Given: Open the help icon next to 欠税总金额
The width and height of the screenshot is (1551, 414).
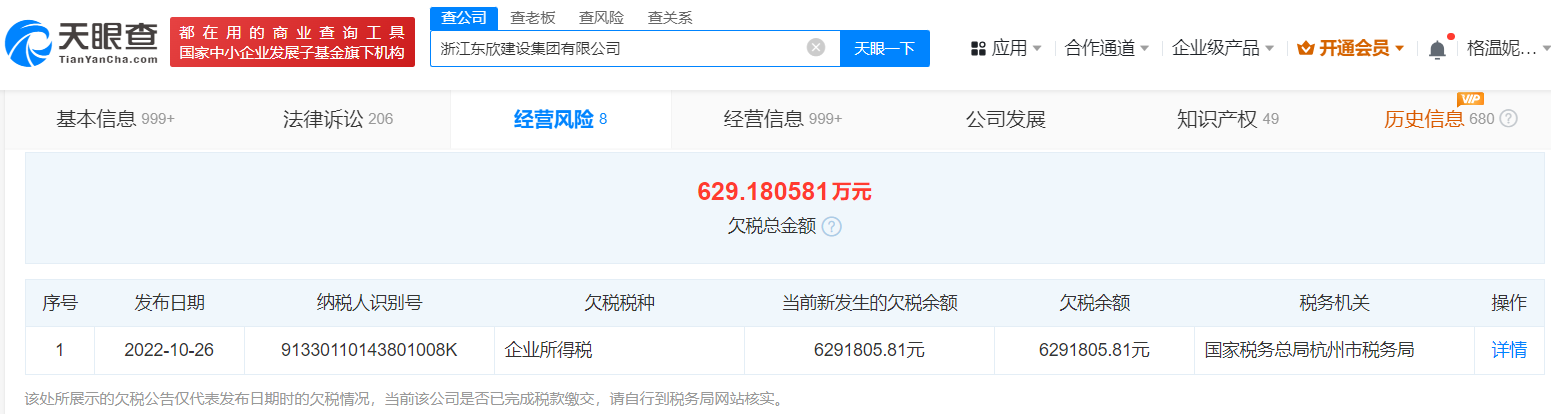Looking at the screenshot, I should coord(831,227).
